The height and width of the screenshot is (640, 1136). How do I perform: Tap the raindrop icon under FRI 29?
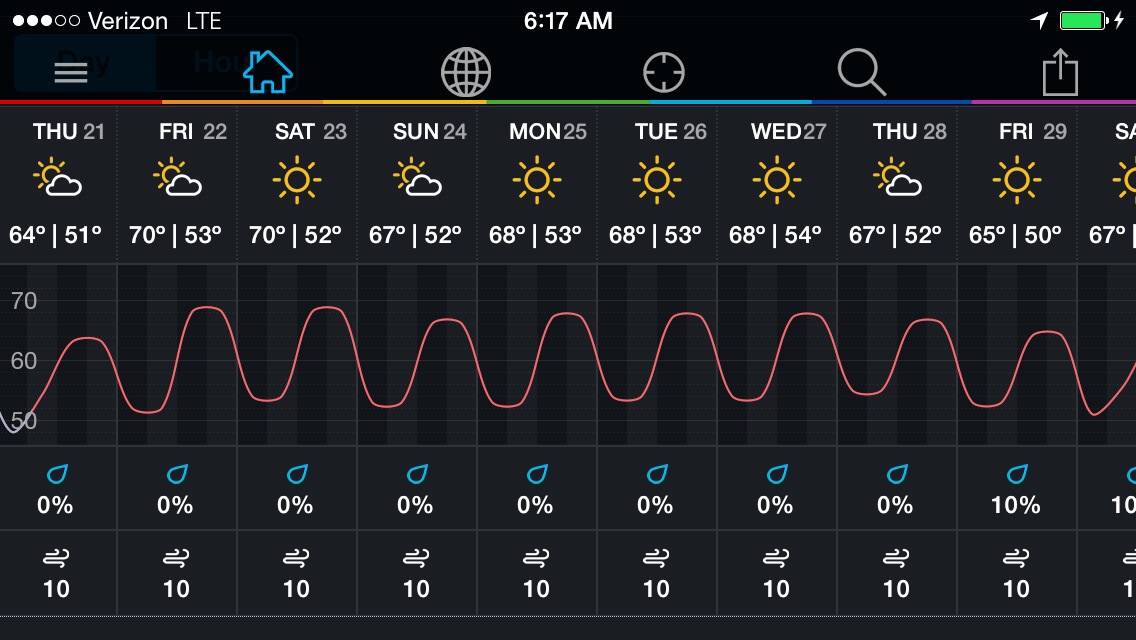point(1016,474)
